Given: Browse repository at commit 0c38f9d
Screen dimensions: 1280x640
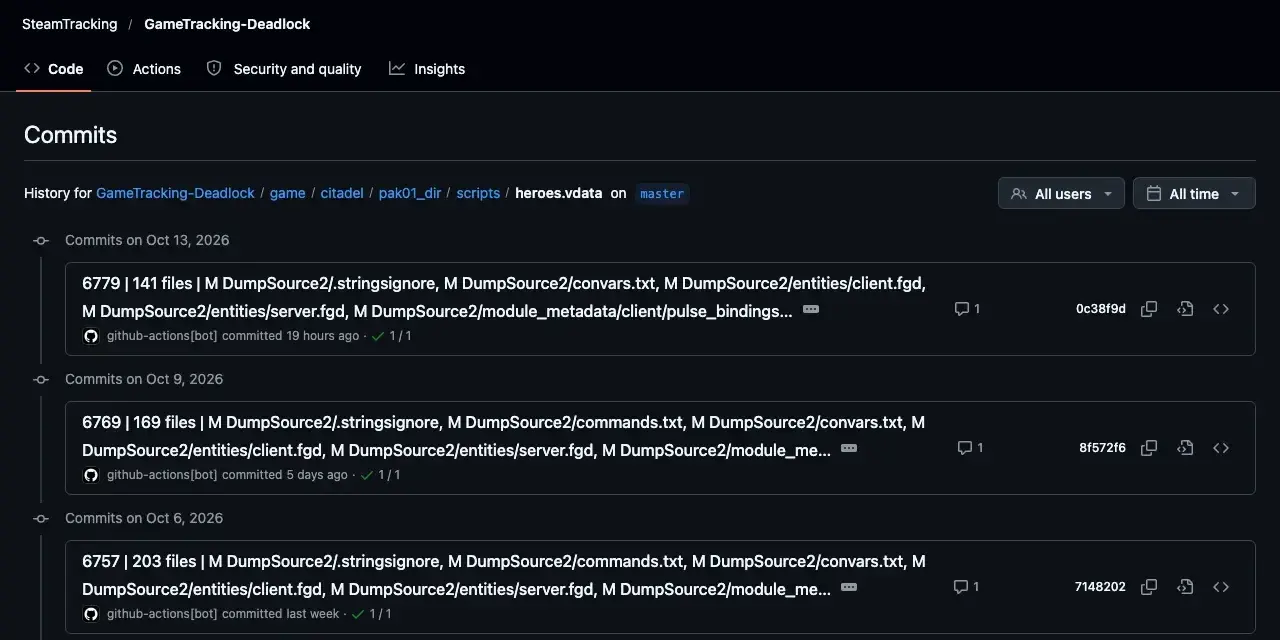Looking at the screenshot, I should click(x=1221, y=309).
